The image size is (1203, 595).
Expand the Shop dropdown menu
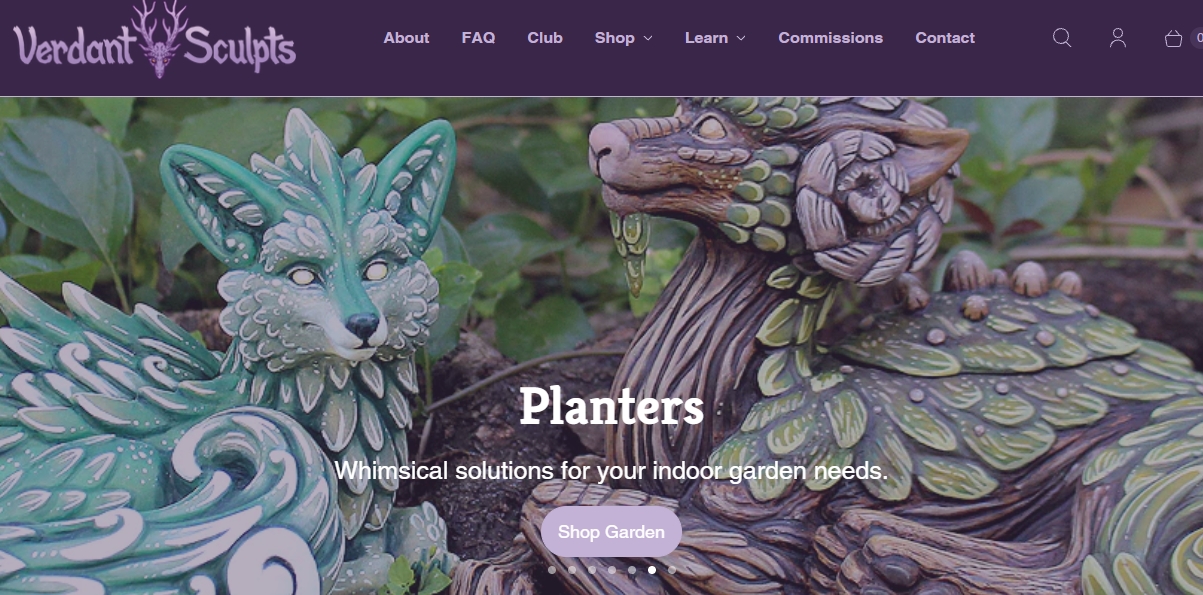point(623,38)
